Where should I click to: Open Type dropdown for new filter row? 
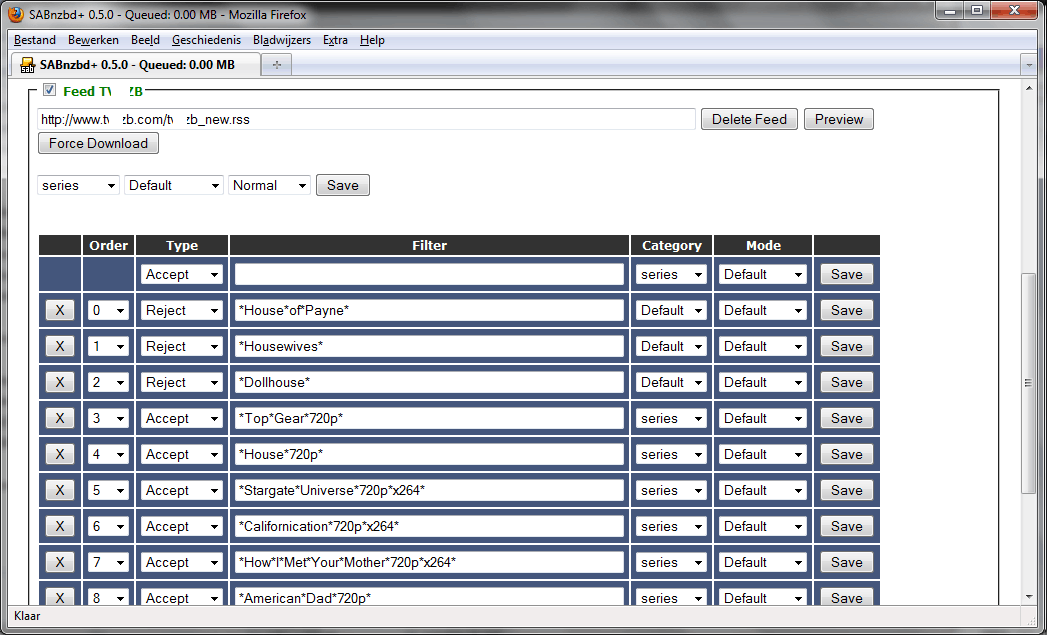pyautogui.click(x=182, y=274)
